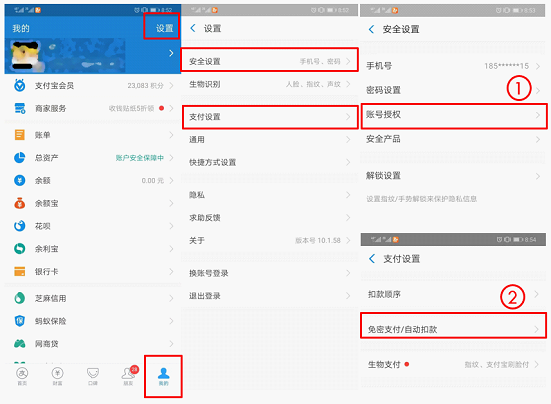Open the 总资产 pie chart icon
This screenshot has width=551, height=404.
[20, 157]
